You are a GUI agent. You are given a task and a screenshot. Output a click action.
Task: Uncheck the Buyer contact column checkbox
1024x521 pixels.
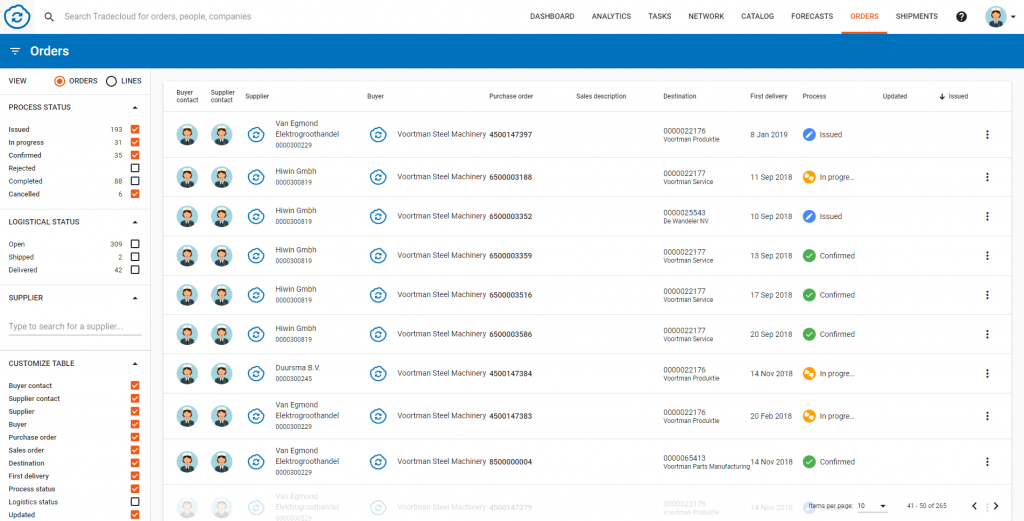coord(135,385)
